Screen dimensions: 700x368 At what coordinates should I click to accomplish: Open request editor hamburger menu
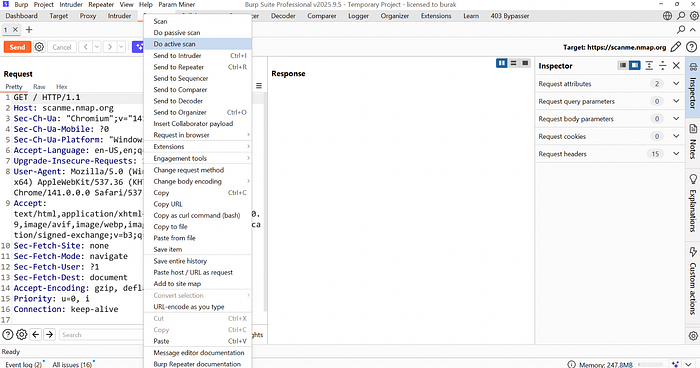pos(259,86)
